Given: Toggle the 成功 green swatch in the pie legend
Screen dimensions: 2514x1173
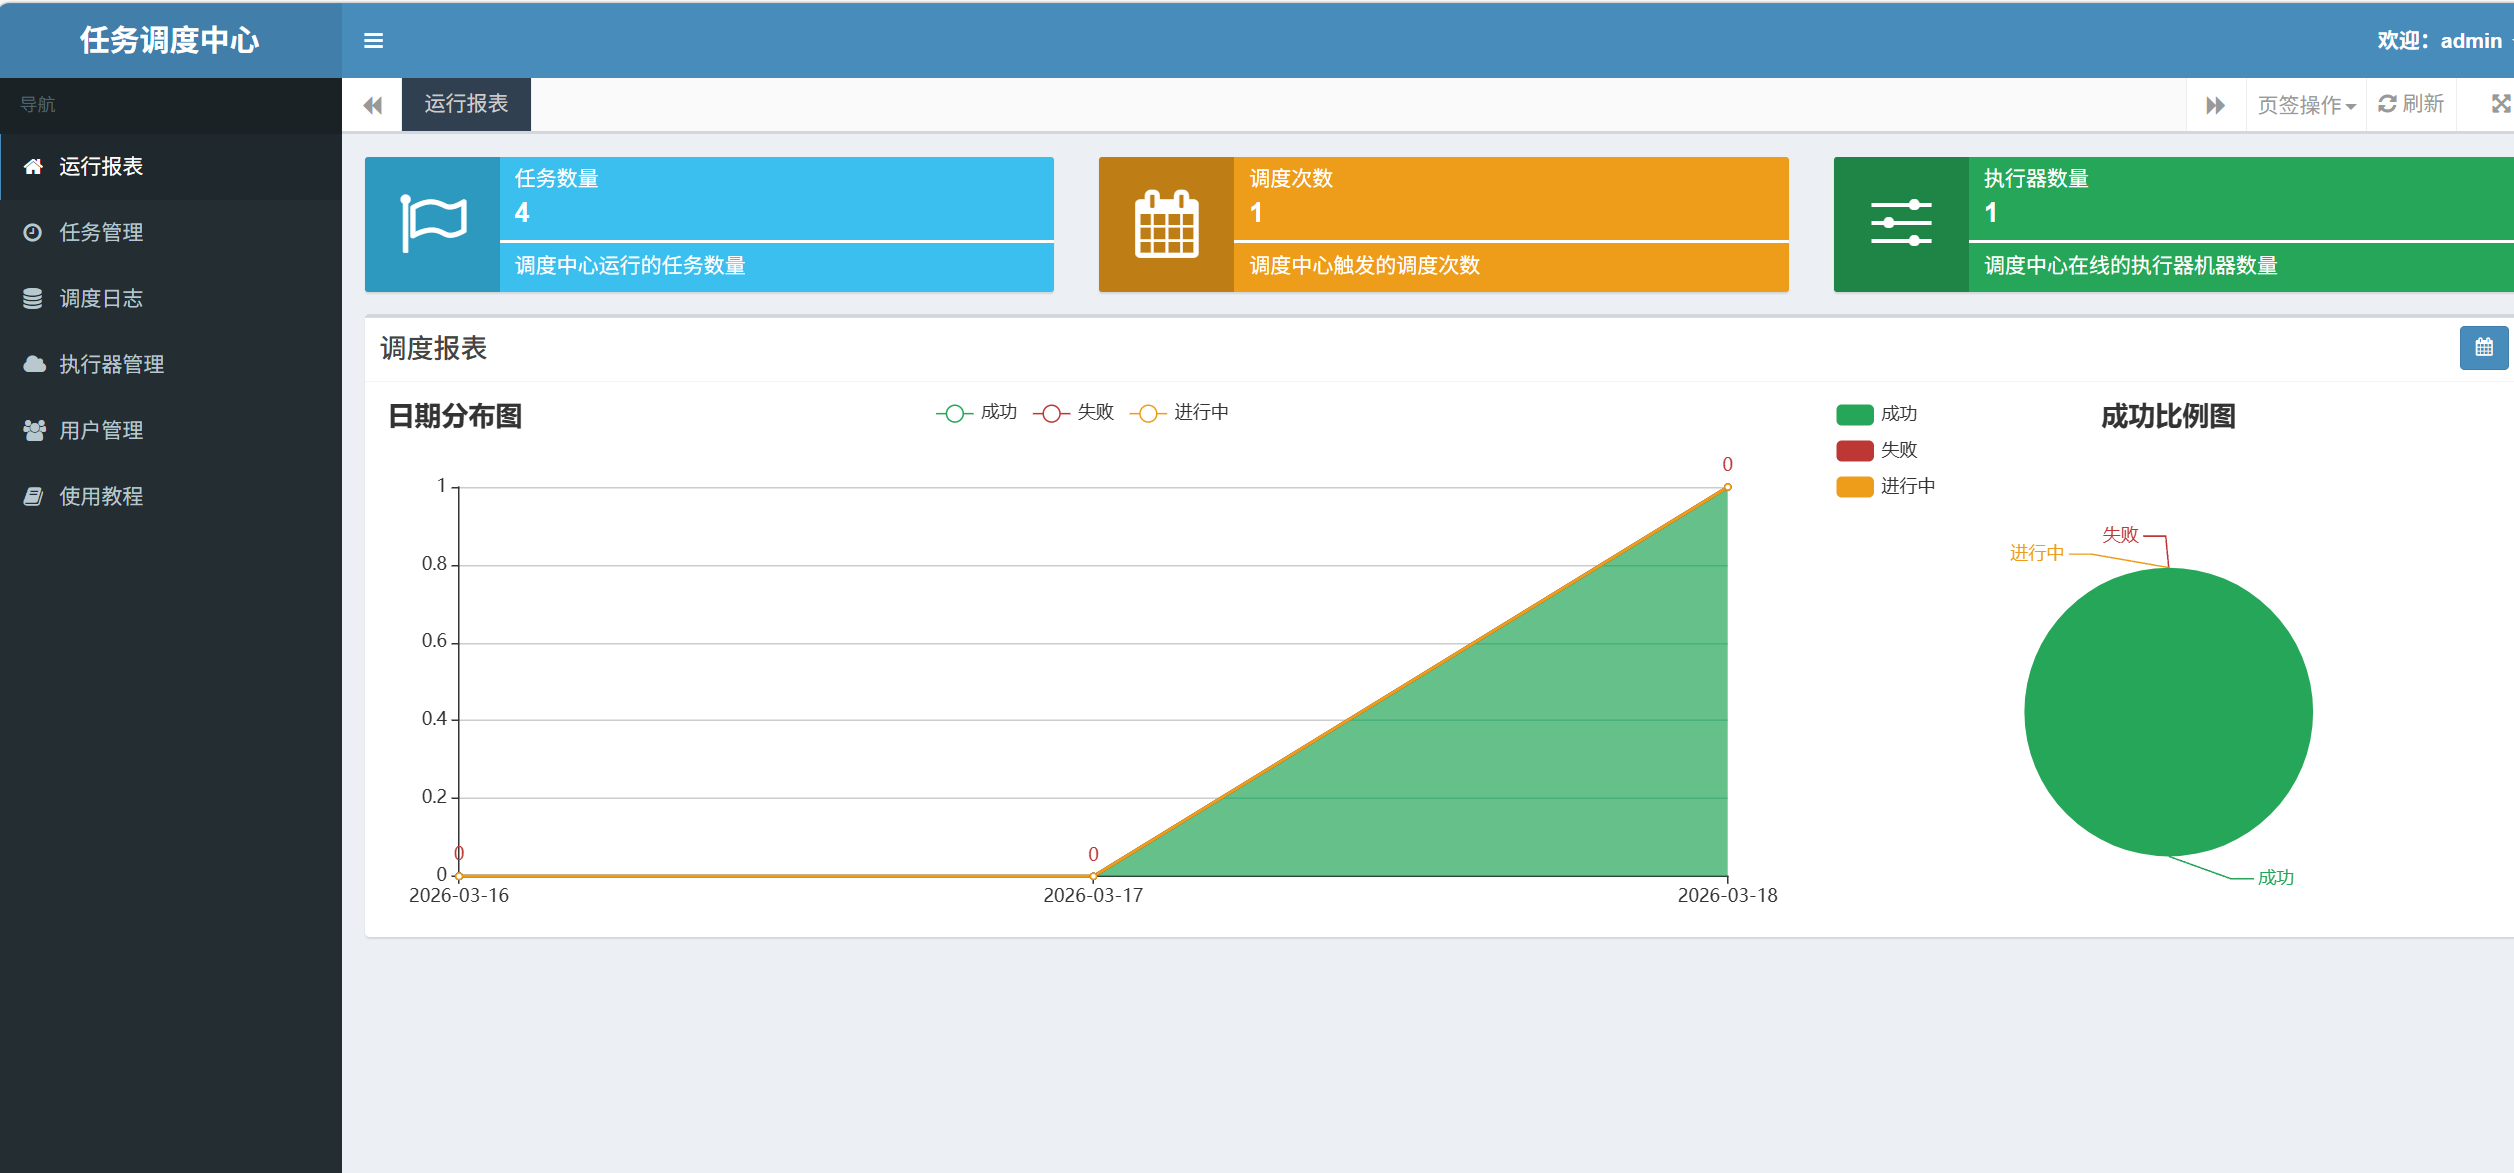Looking at the screenshot, I should [x=1855, y=414].
